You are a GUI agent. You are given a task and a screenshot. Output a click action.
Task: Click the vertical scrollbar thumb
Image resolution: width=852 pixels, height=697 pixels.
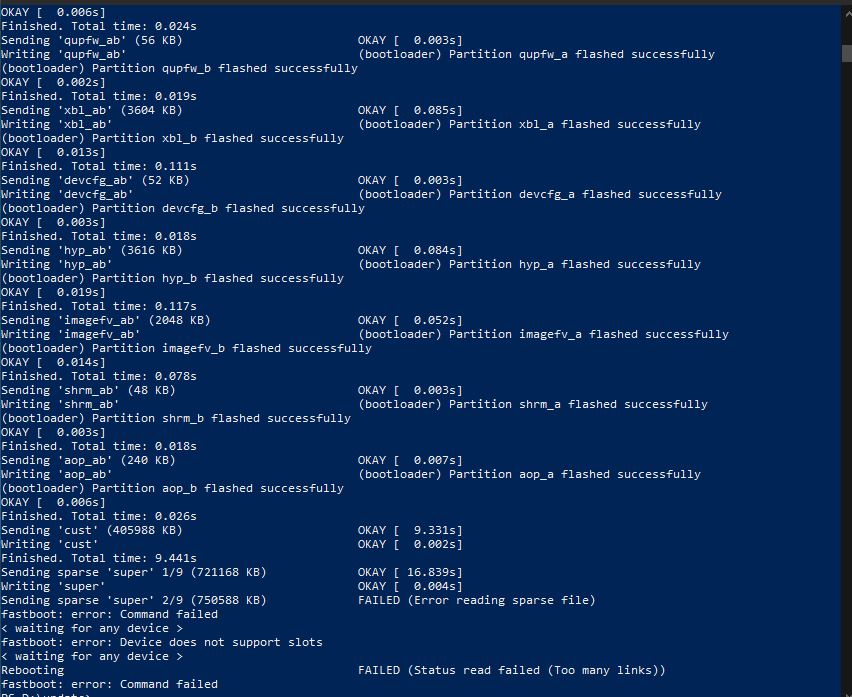click(847, 53)
